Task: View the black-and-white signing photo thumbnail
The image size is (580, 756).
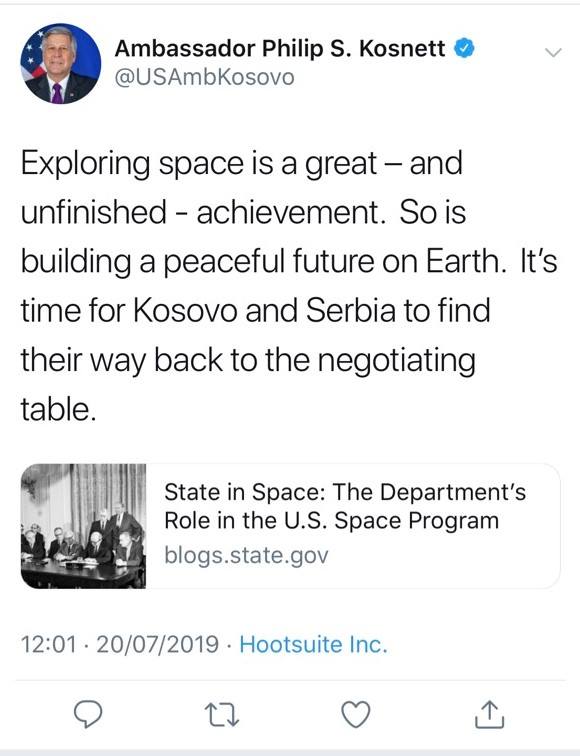Action: pyautogui.click(x=83, y=526)
